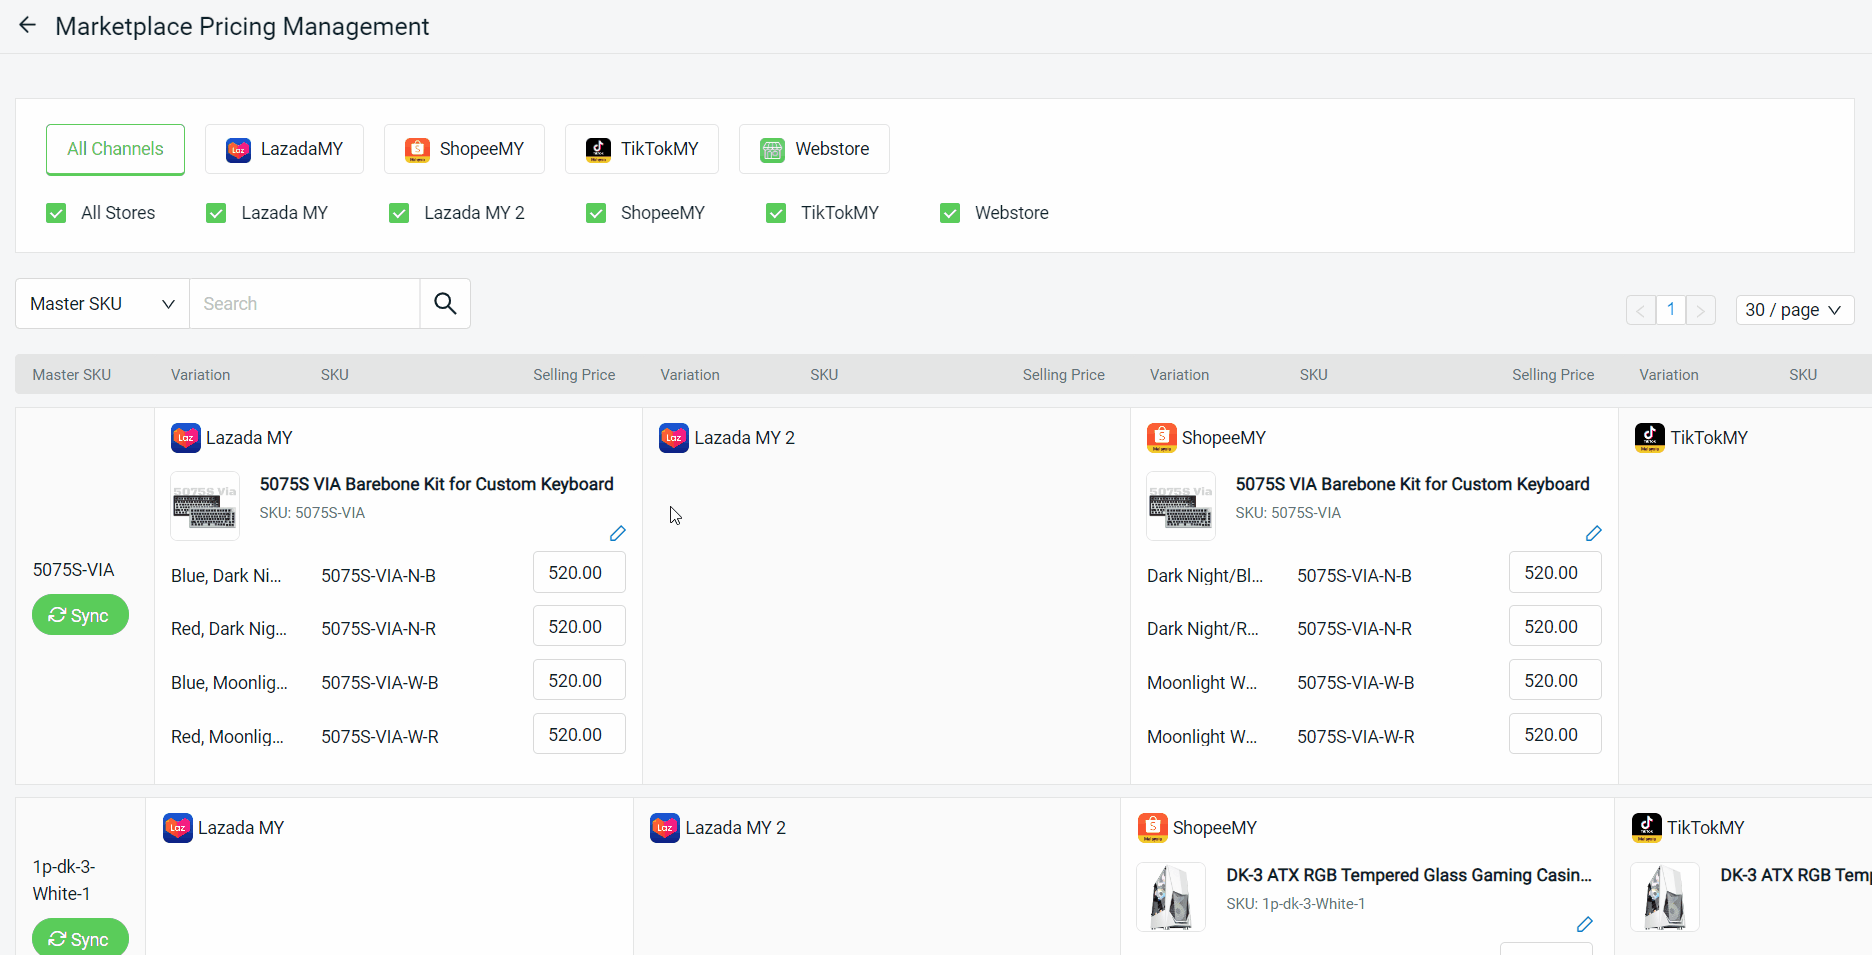This screenshot has width=1872, height=955.
Task: Click the Lazada 5075S-VIA-N-B selling price field
Action: 579,573
